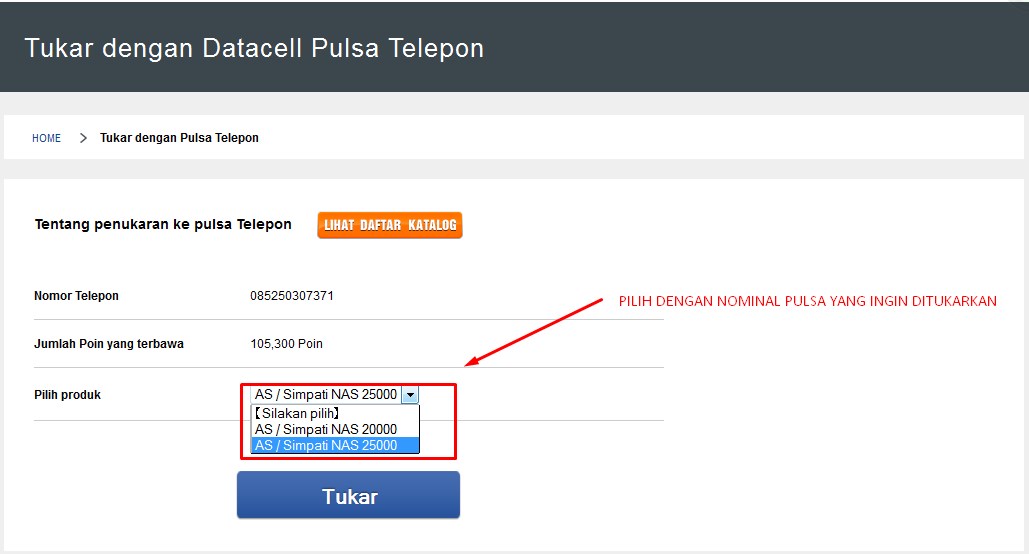Click the 'Tukar dengan Datacell Pulsa Telepon' title
Viewport: 1029px width, 554px height.
coord(255,49)
